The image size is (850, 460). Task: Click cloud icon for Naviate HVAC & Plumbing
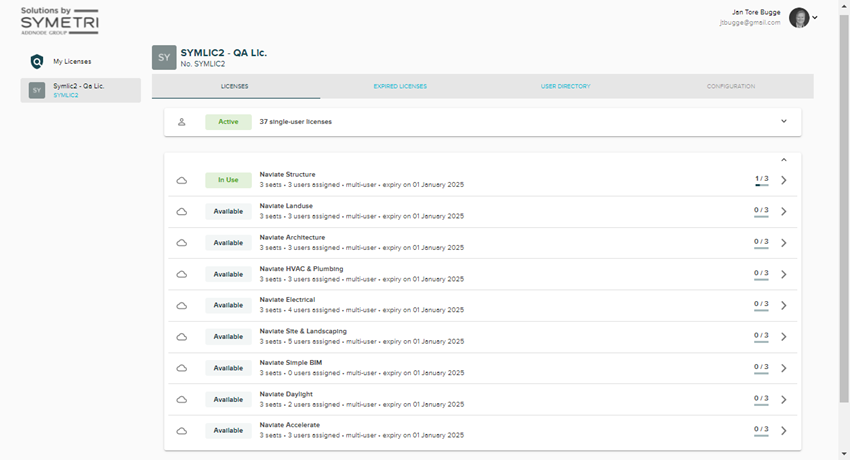pyautogui.click(x=182, y=275)
